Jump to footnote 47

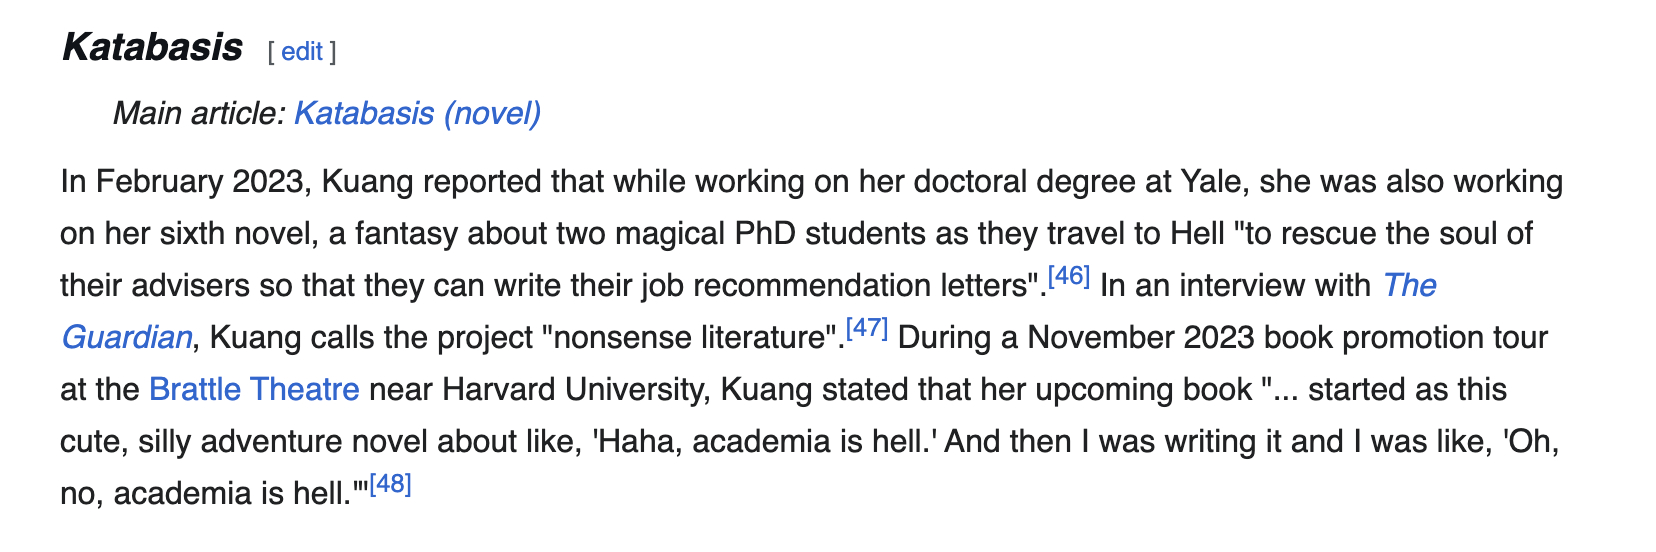(867, 329)
